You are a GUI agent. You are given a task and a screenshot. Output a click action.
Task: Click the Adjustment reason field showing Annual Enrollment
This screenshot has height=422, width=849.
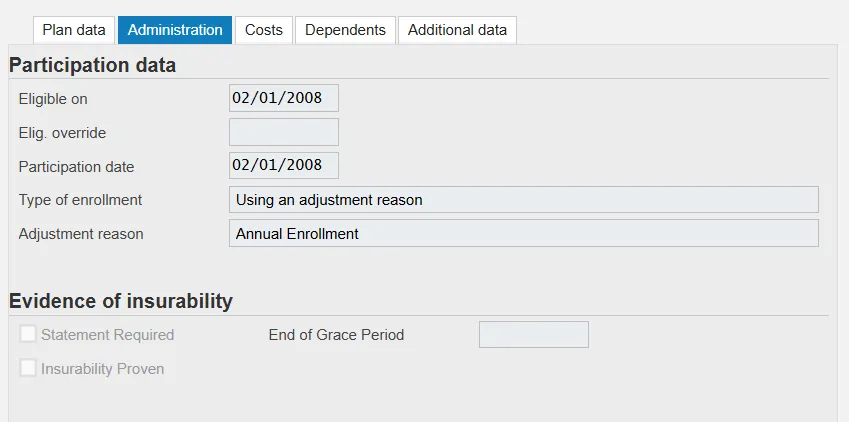tap(523, 233)
